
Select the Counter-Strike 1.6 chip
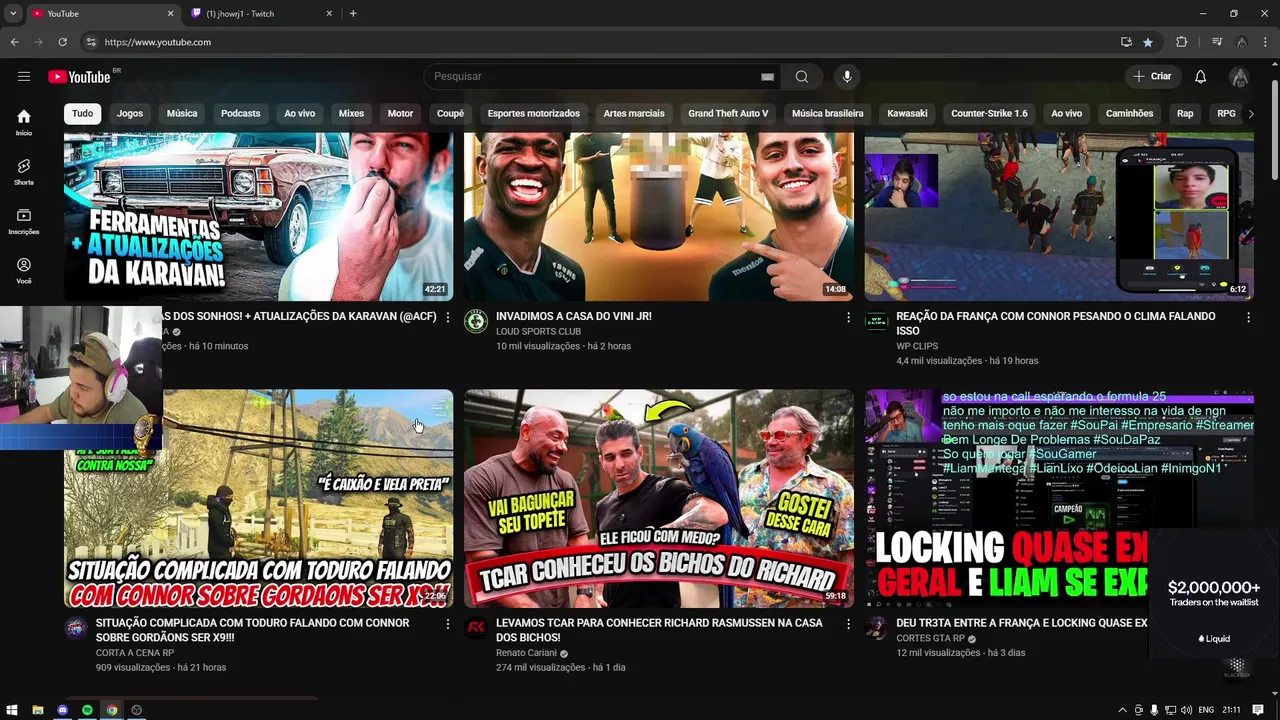(989, 114)
